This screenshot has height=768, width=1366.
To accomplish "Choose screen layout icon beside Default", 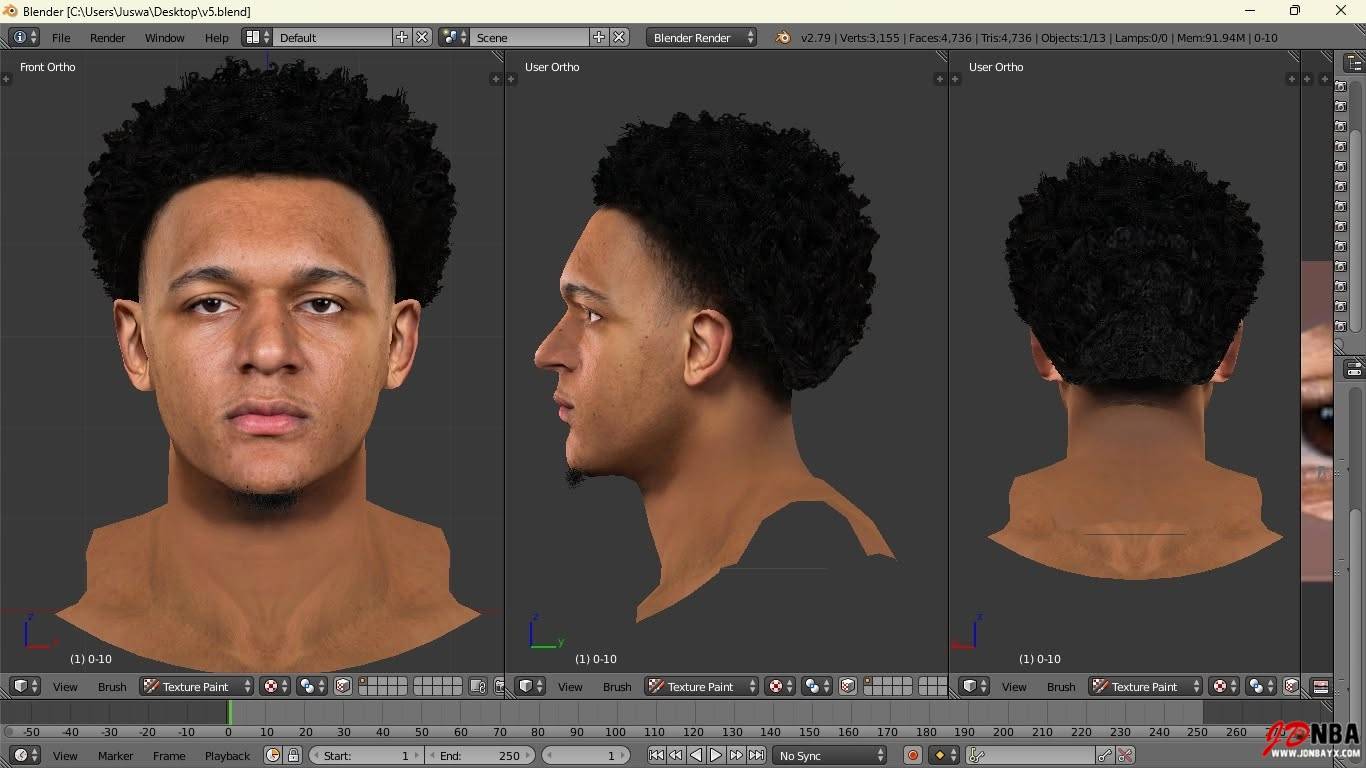I will (258, 37).
